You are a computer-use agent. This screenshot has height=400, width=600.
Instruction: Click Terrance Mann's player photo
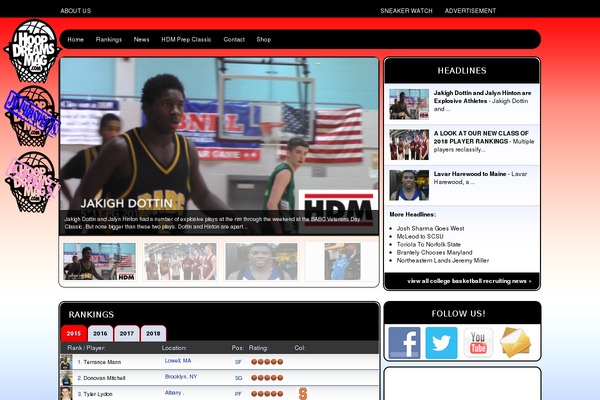click(x=66, y=362)
